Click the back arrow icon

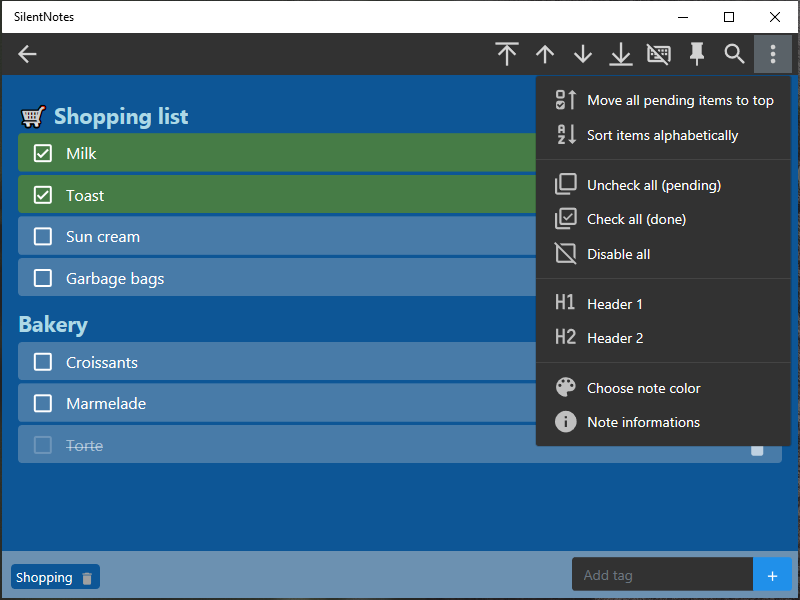coord(27,54)
